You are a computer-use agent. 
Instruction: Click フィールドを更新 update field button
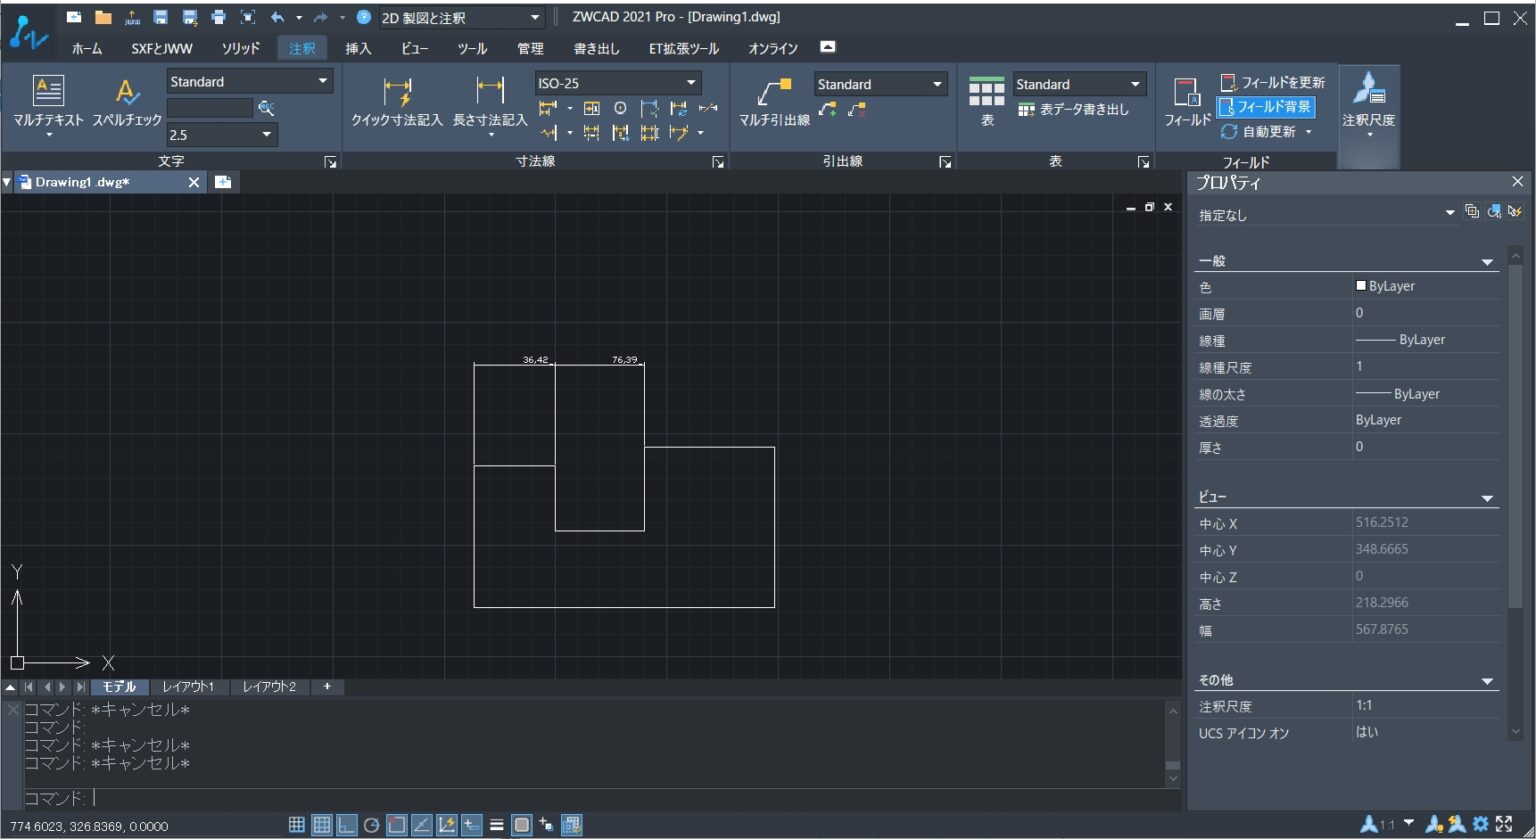point(1272,82)
